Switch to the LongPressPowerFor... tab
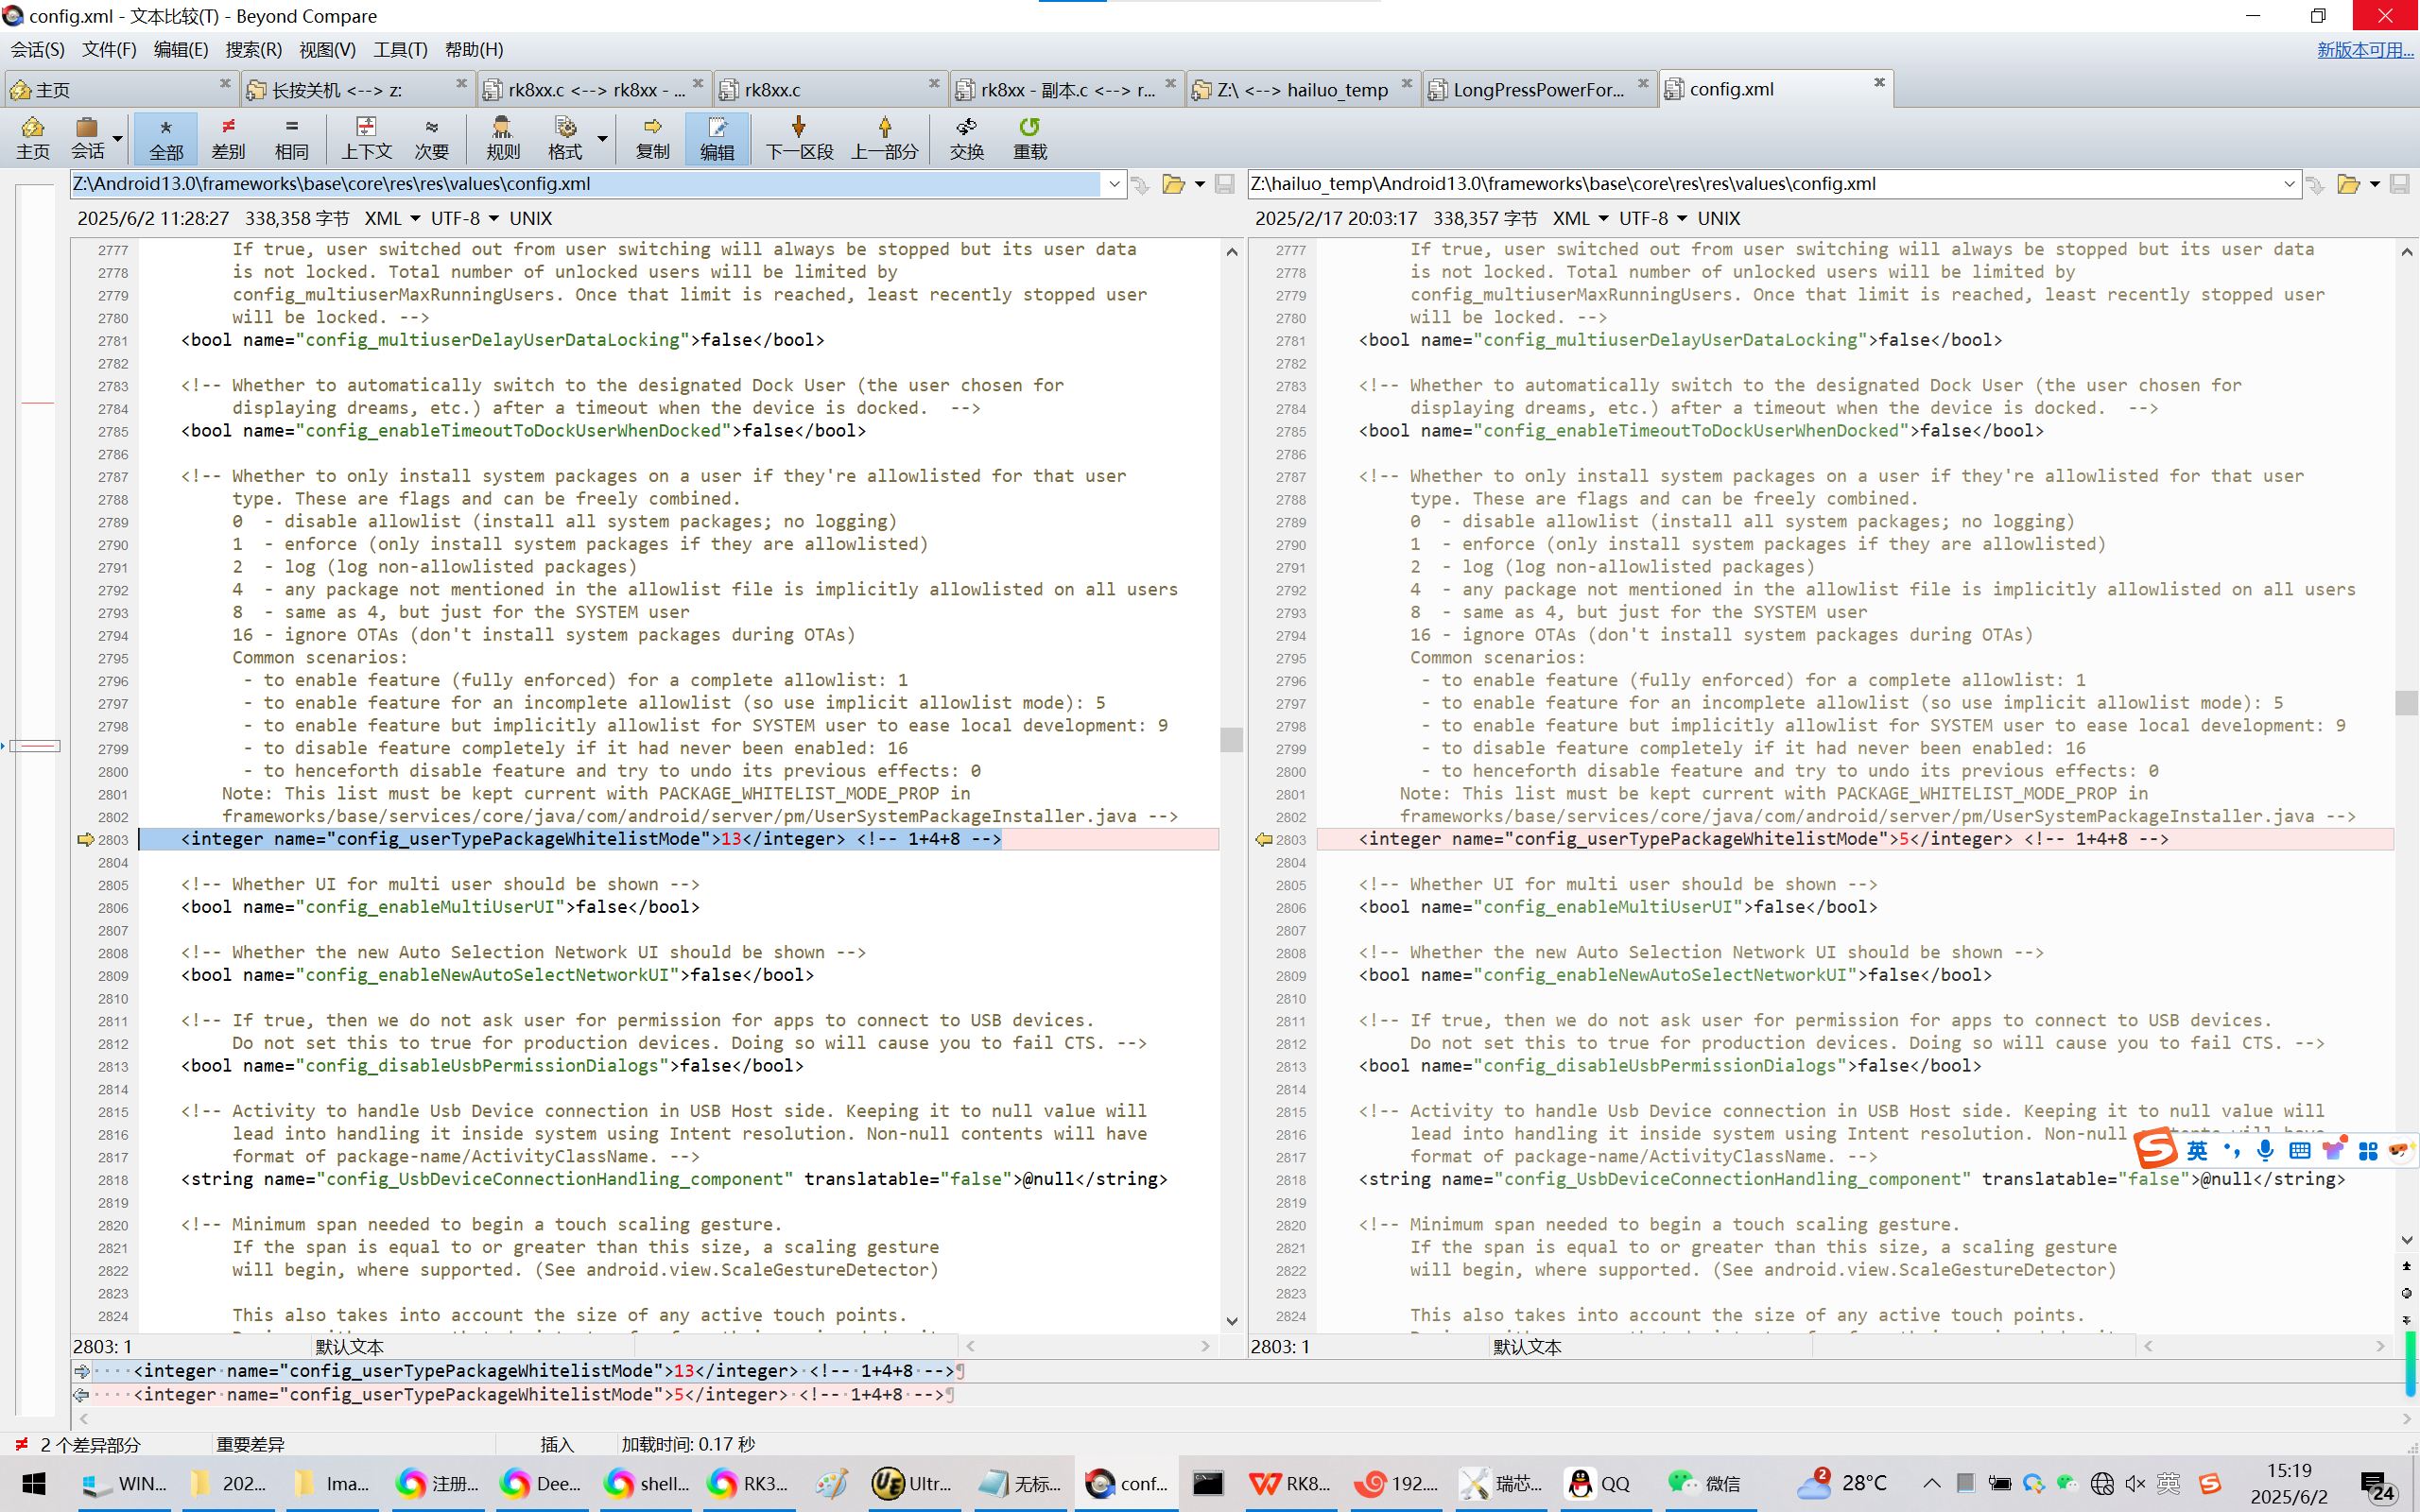This screenshot has width=2420, height=1512. point(1537,90)
